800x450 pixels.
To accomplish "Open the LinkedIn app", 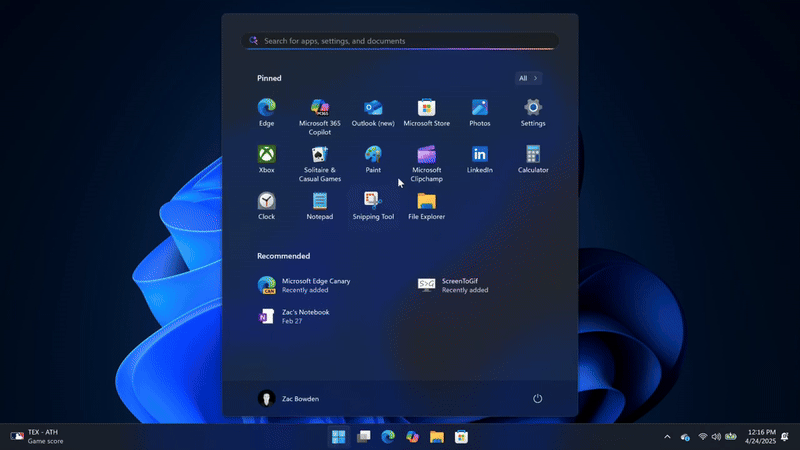I will tap(480, 159).
